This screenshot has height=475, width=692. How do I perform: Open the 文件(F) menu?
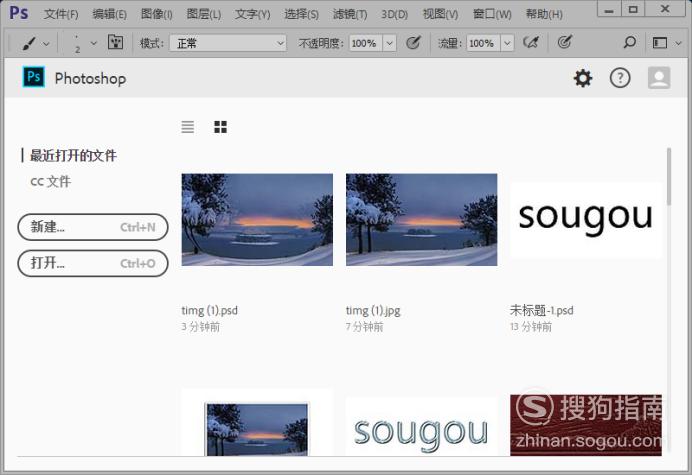[61, 14]
